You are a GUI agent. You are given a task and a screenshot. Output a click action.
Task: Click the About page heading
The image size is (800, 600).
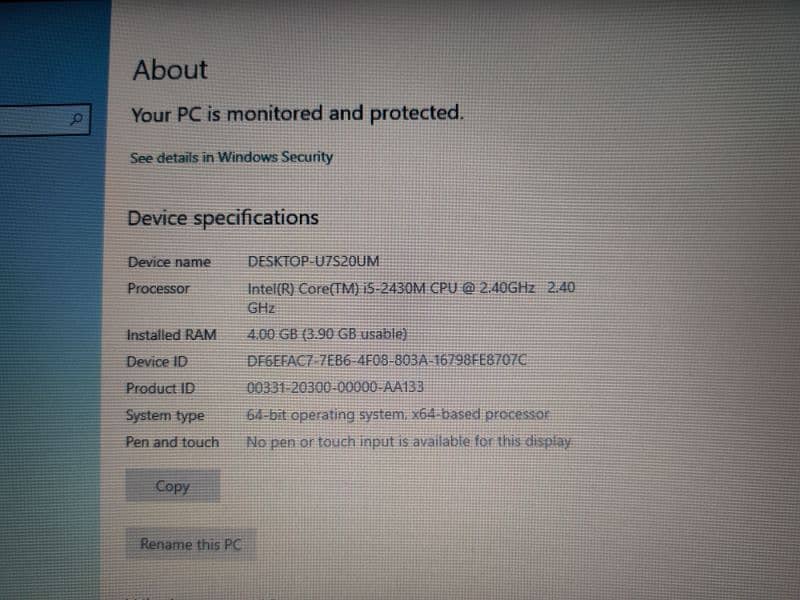tap(170, 70)
